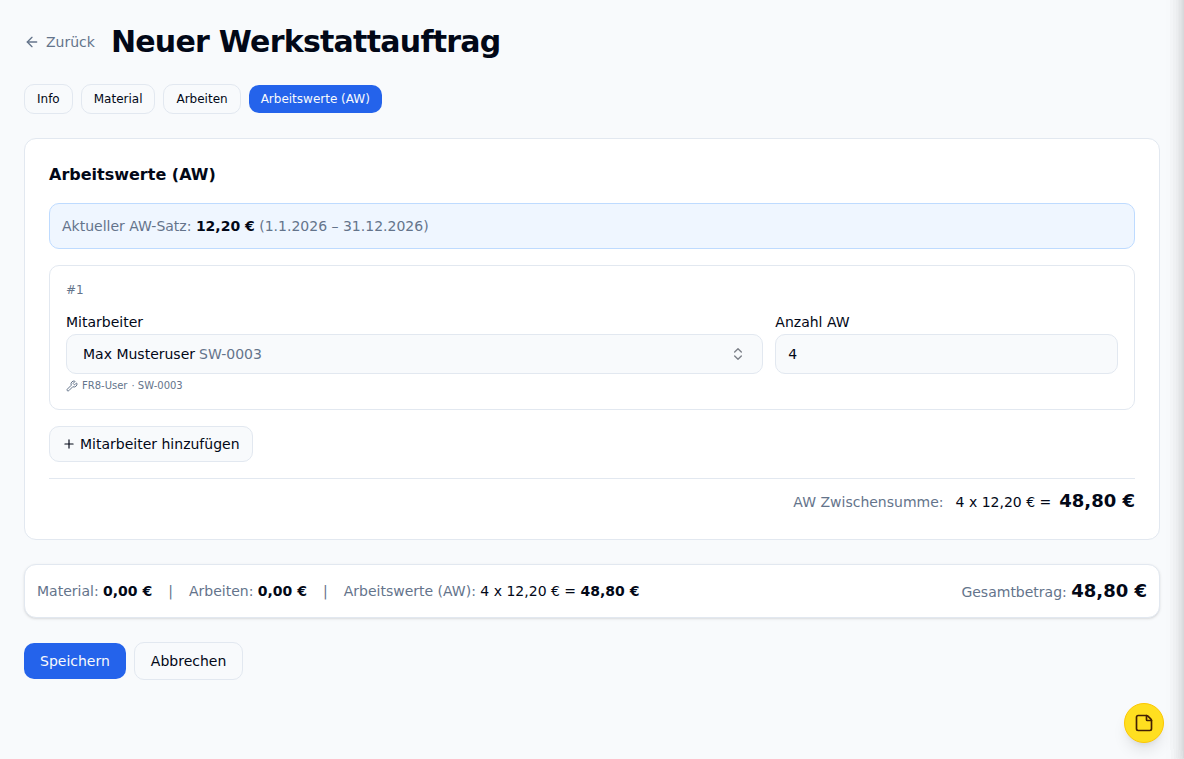
Task: Click the AW Zwischensumme 48,80 € amount
Action: pos(1096,501)
